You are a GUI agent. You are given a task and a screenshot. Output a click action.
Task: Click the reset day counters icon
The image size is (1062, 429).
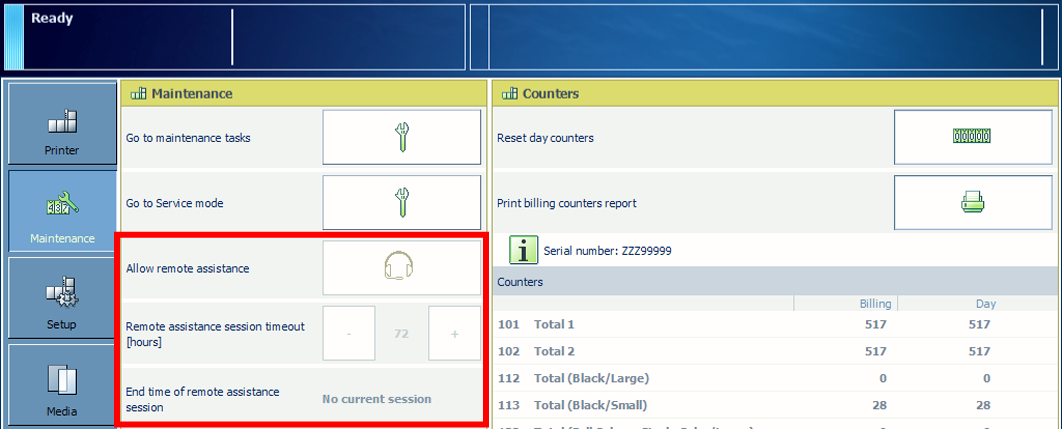pos(972,138)
